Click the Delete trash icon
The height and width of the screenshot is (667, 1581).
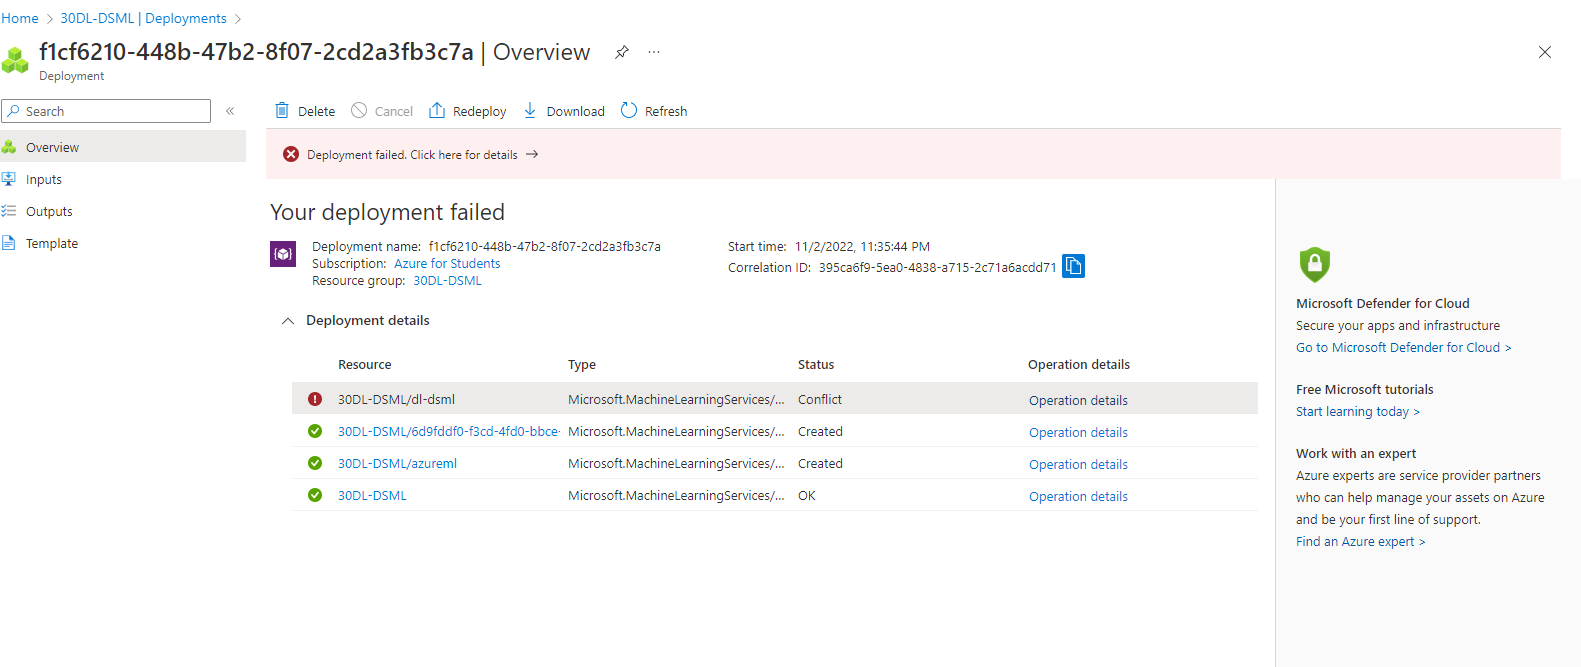coord(282,110)
